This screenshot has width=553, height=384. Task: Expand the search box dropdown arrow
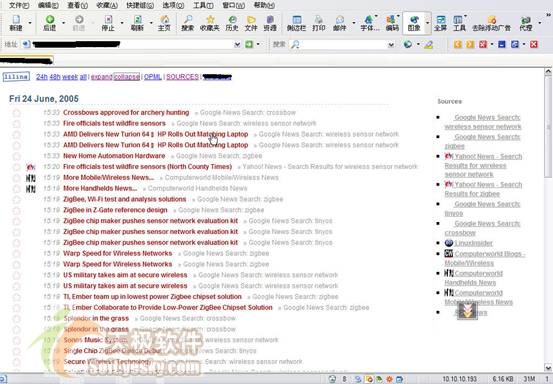[391, 44]
